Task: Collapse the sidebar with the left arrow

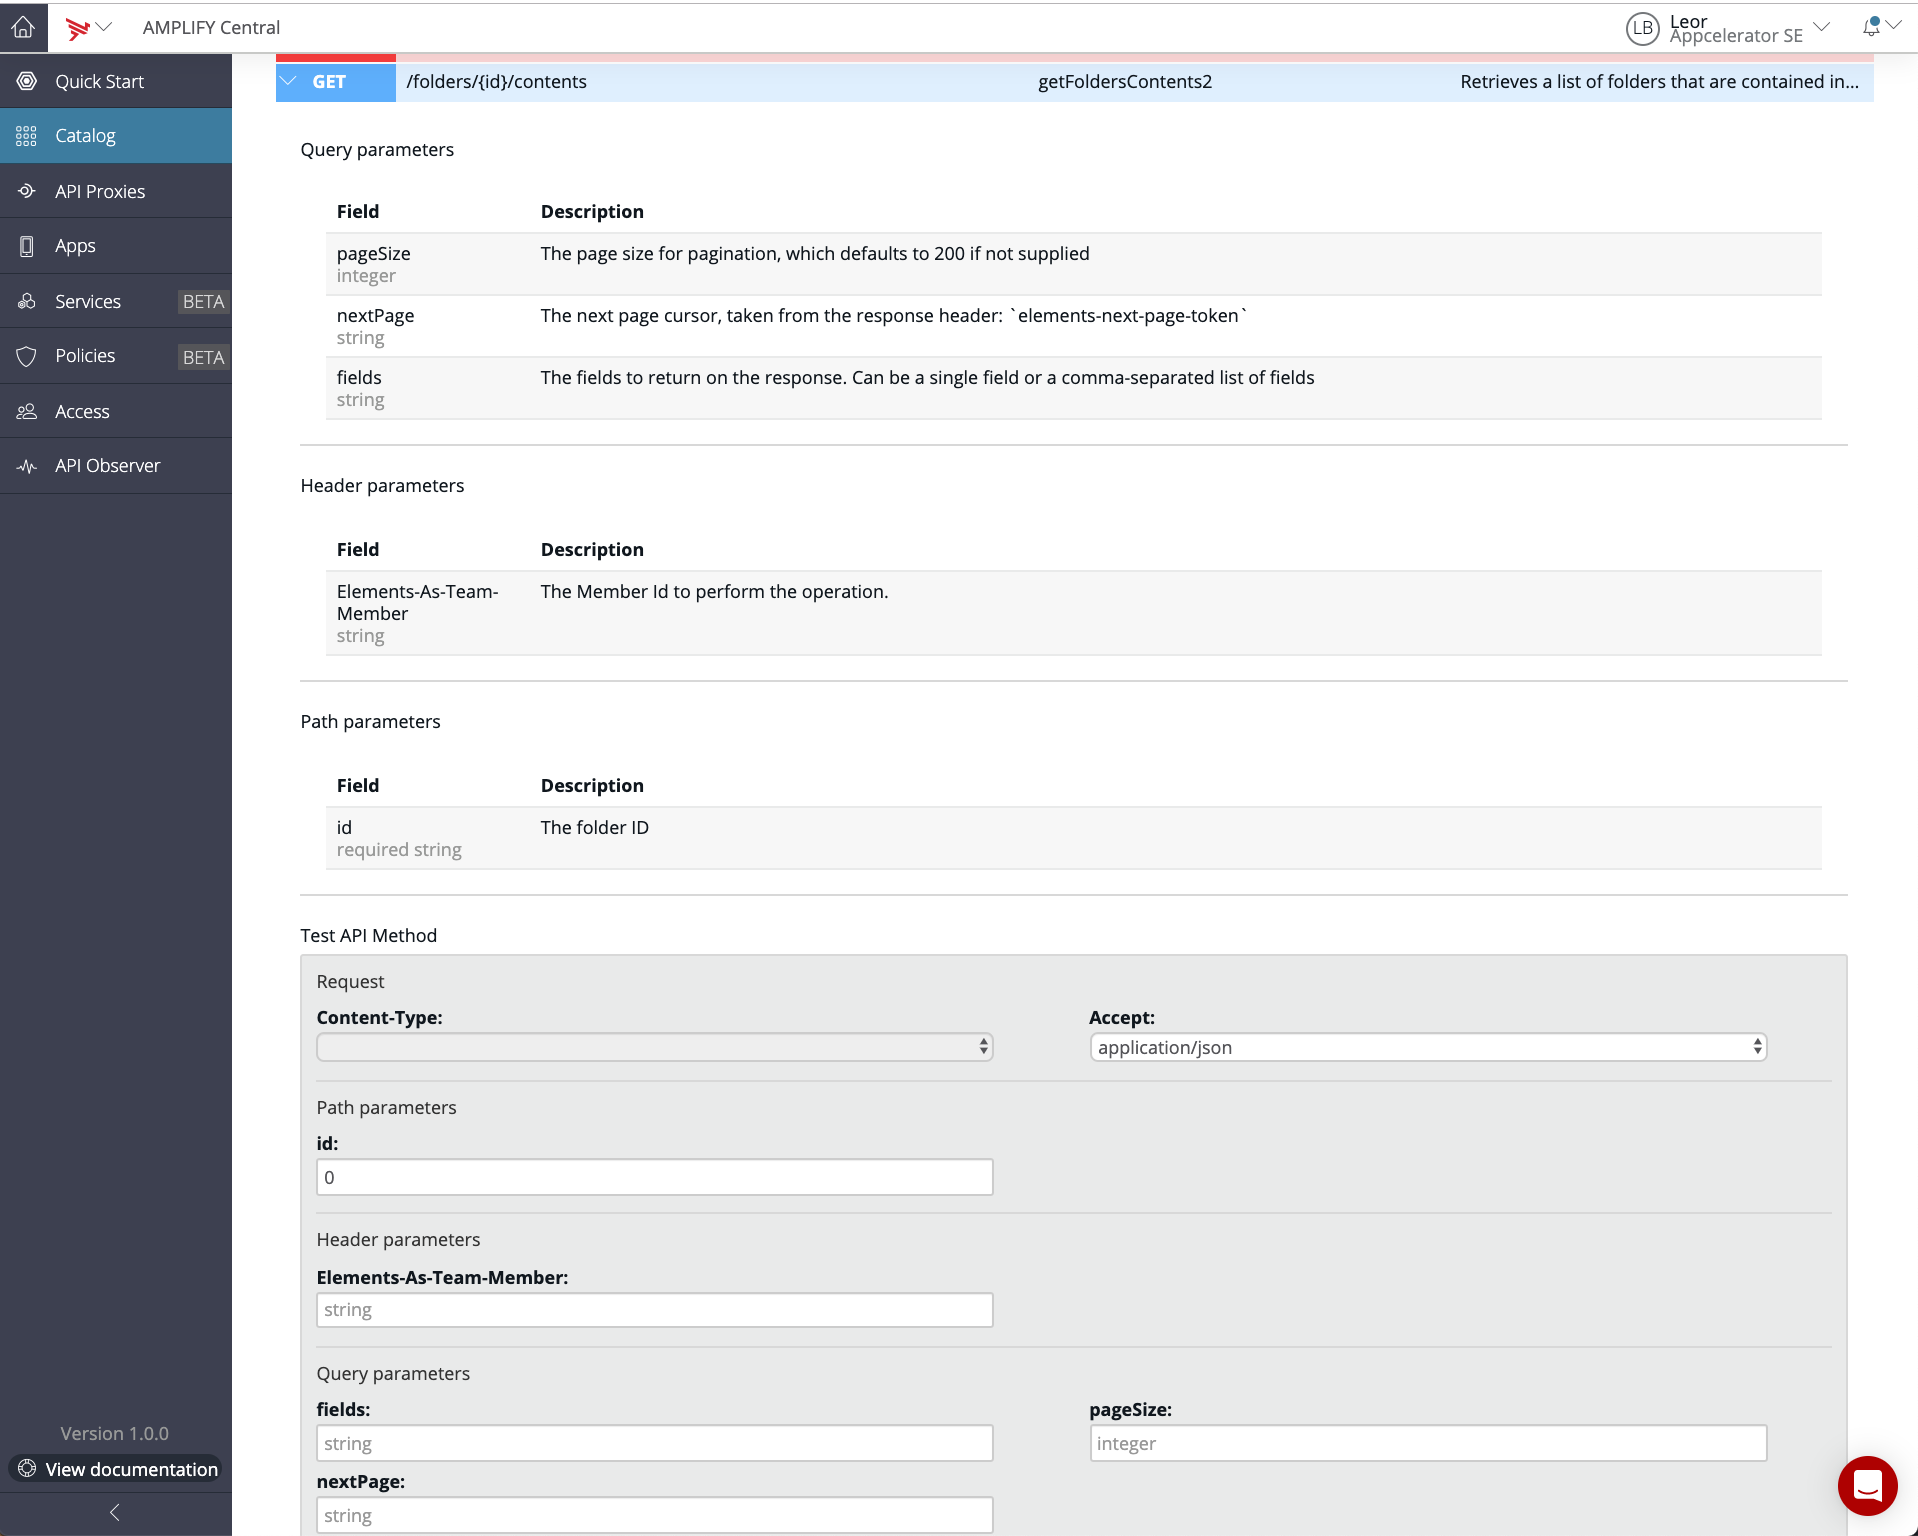Action: [115, 1513]
